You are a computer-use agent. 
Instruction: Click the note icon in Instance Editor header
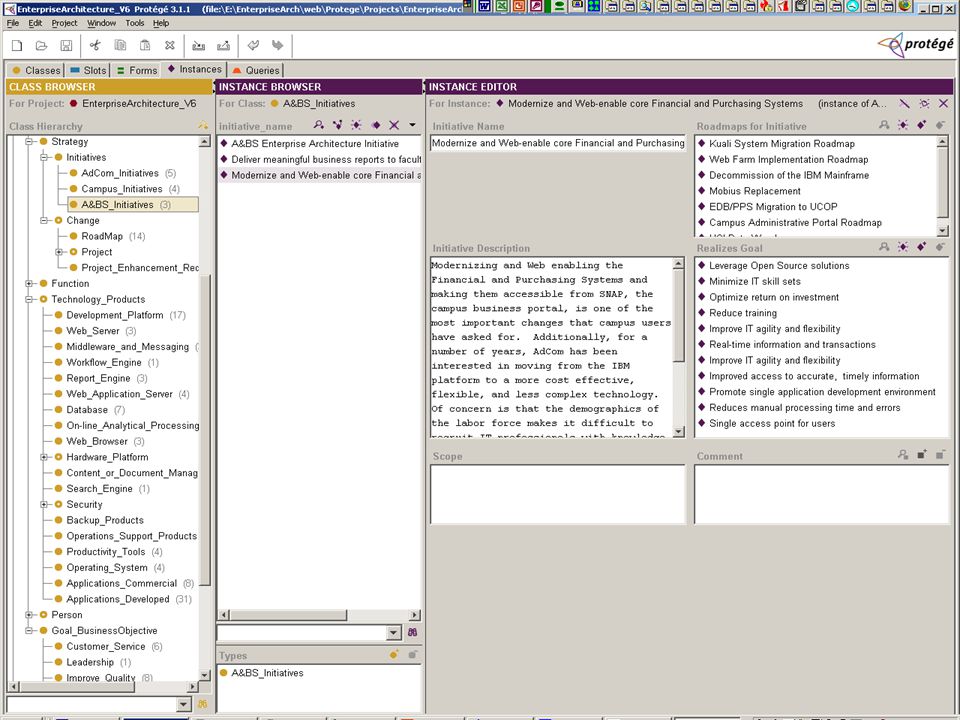(904, 103)
